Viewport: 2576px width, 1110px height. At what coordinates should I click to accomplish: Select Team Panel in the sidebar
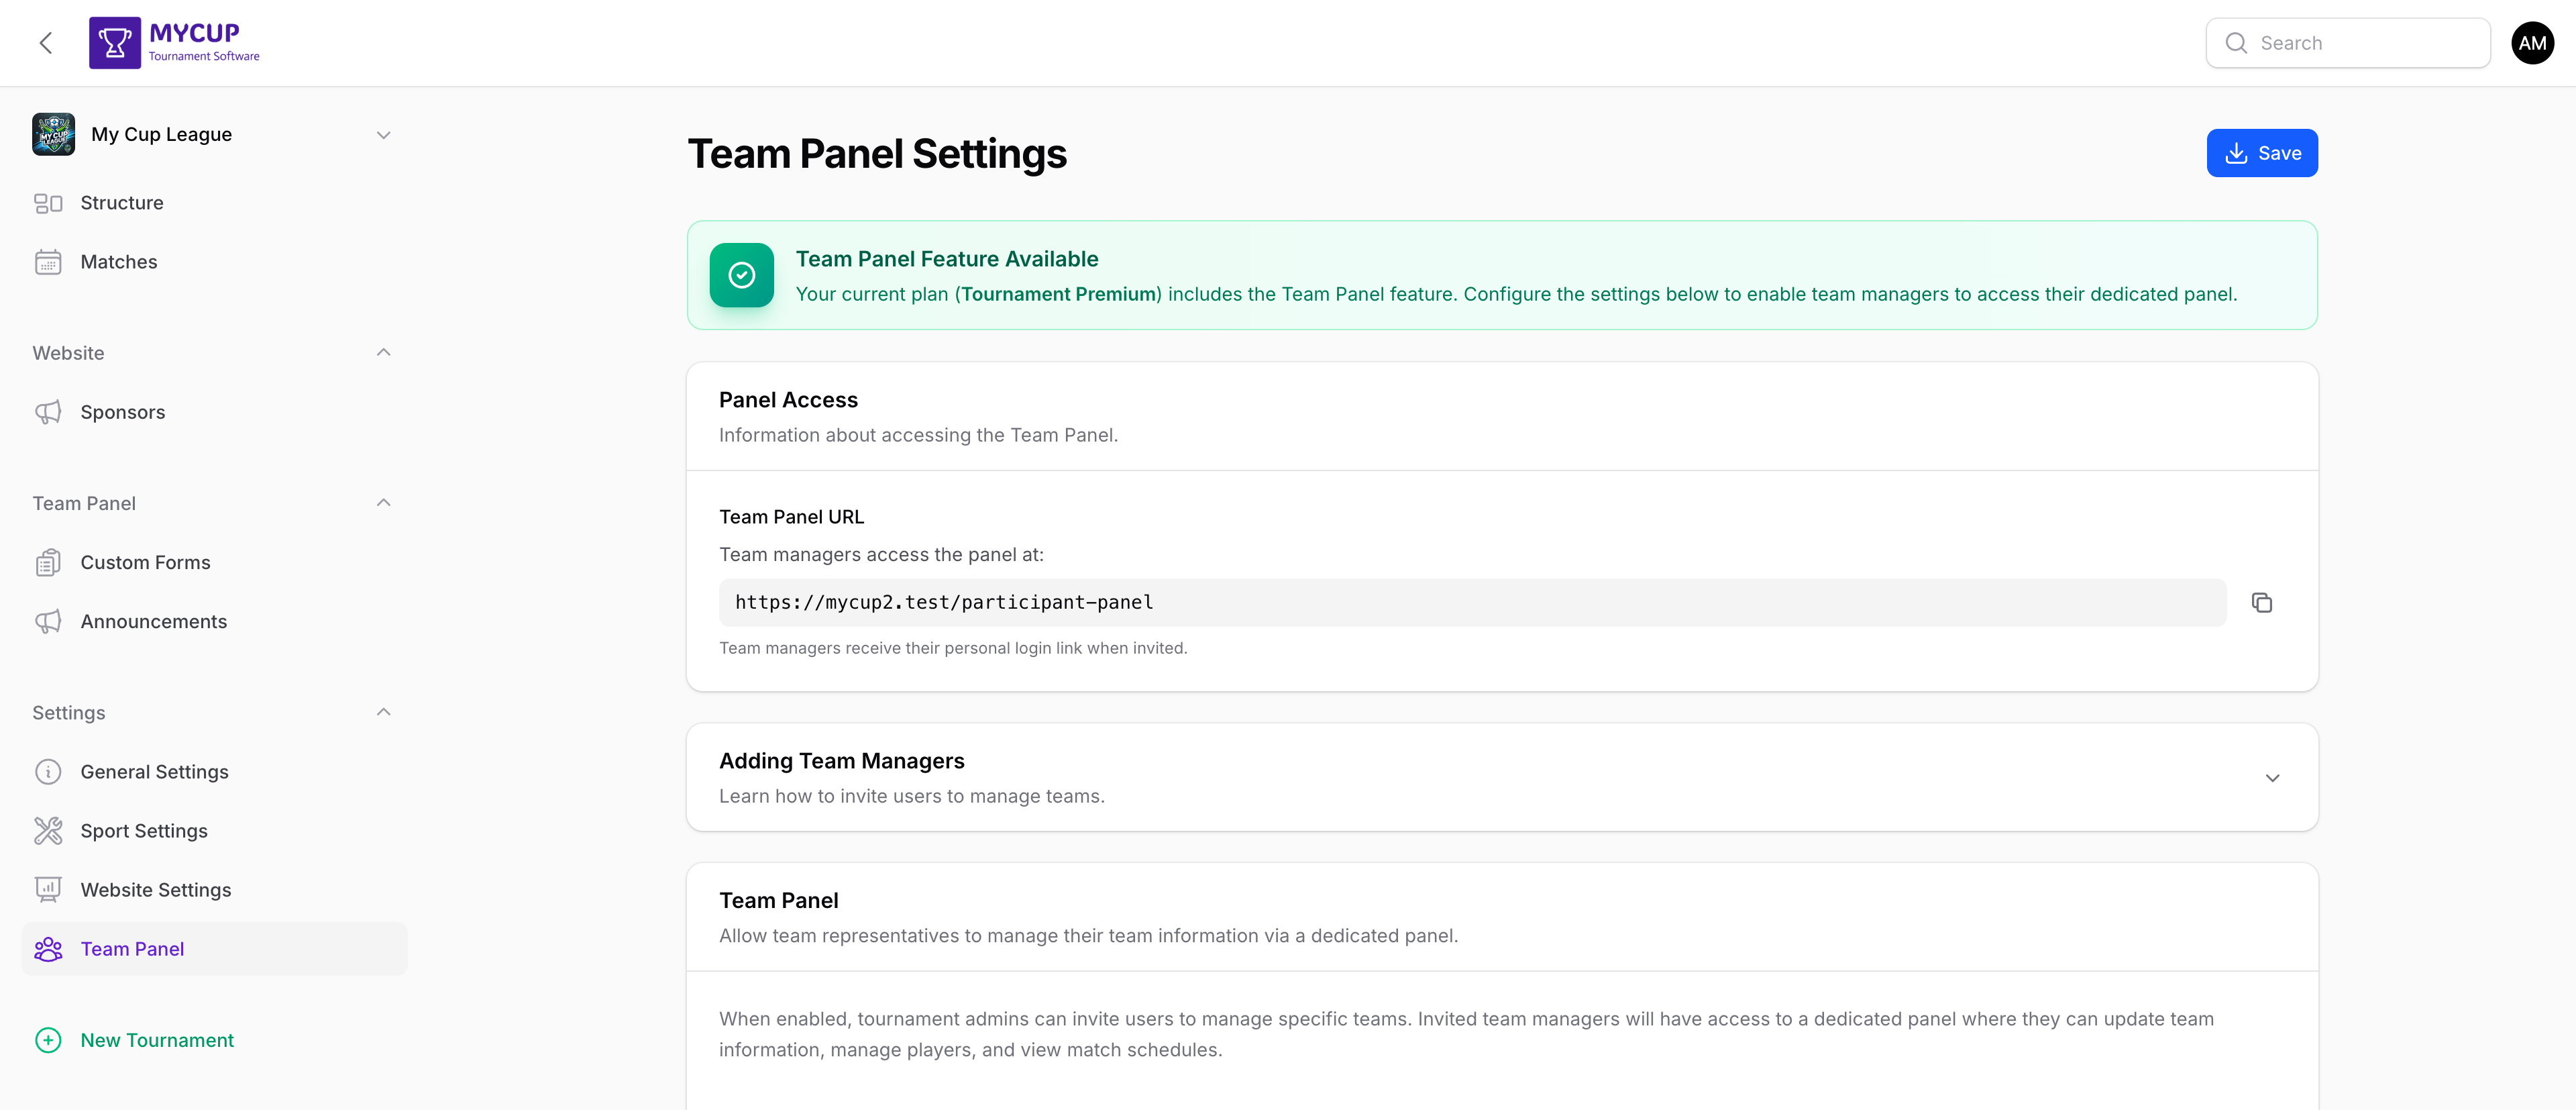132,948
